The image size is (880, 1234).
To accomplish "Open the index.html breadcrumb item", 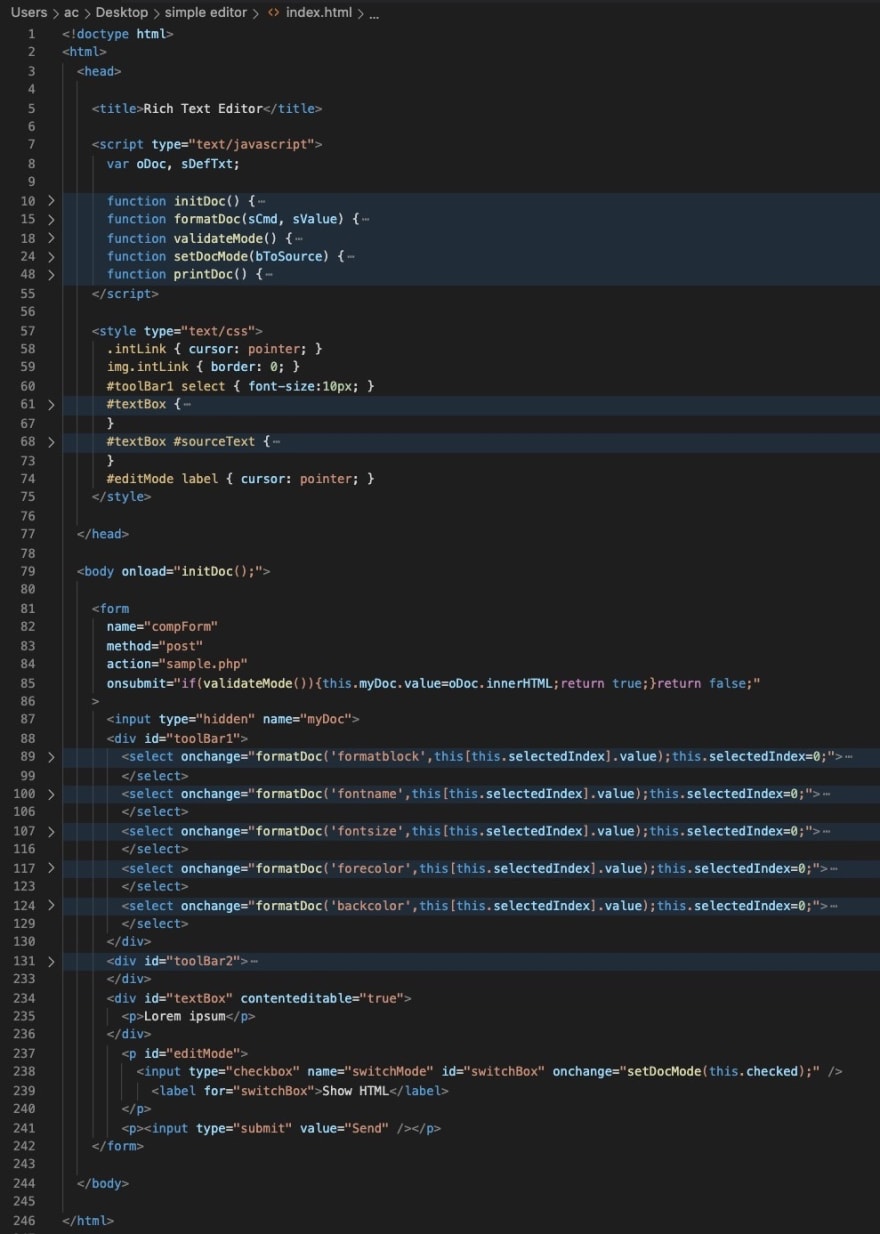I will [318, 13].
